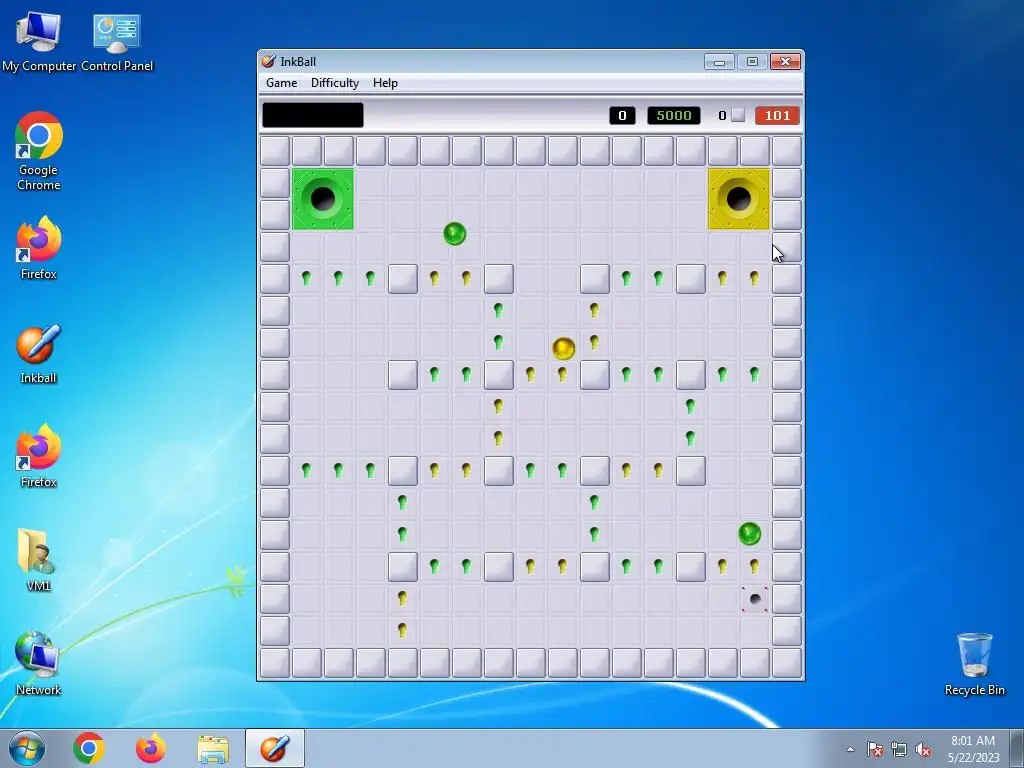The width and height of the screenshot is (1024, 768).
Task: Click the black score counter showing 0
Action: [x=622, y=116]
